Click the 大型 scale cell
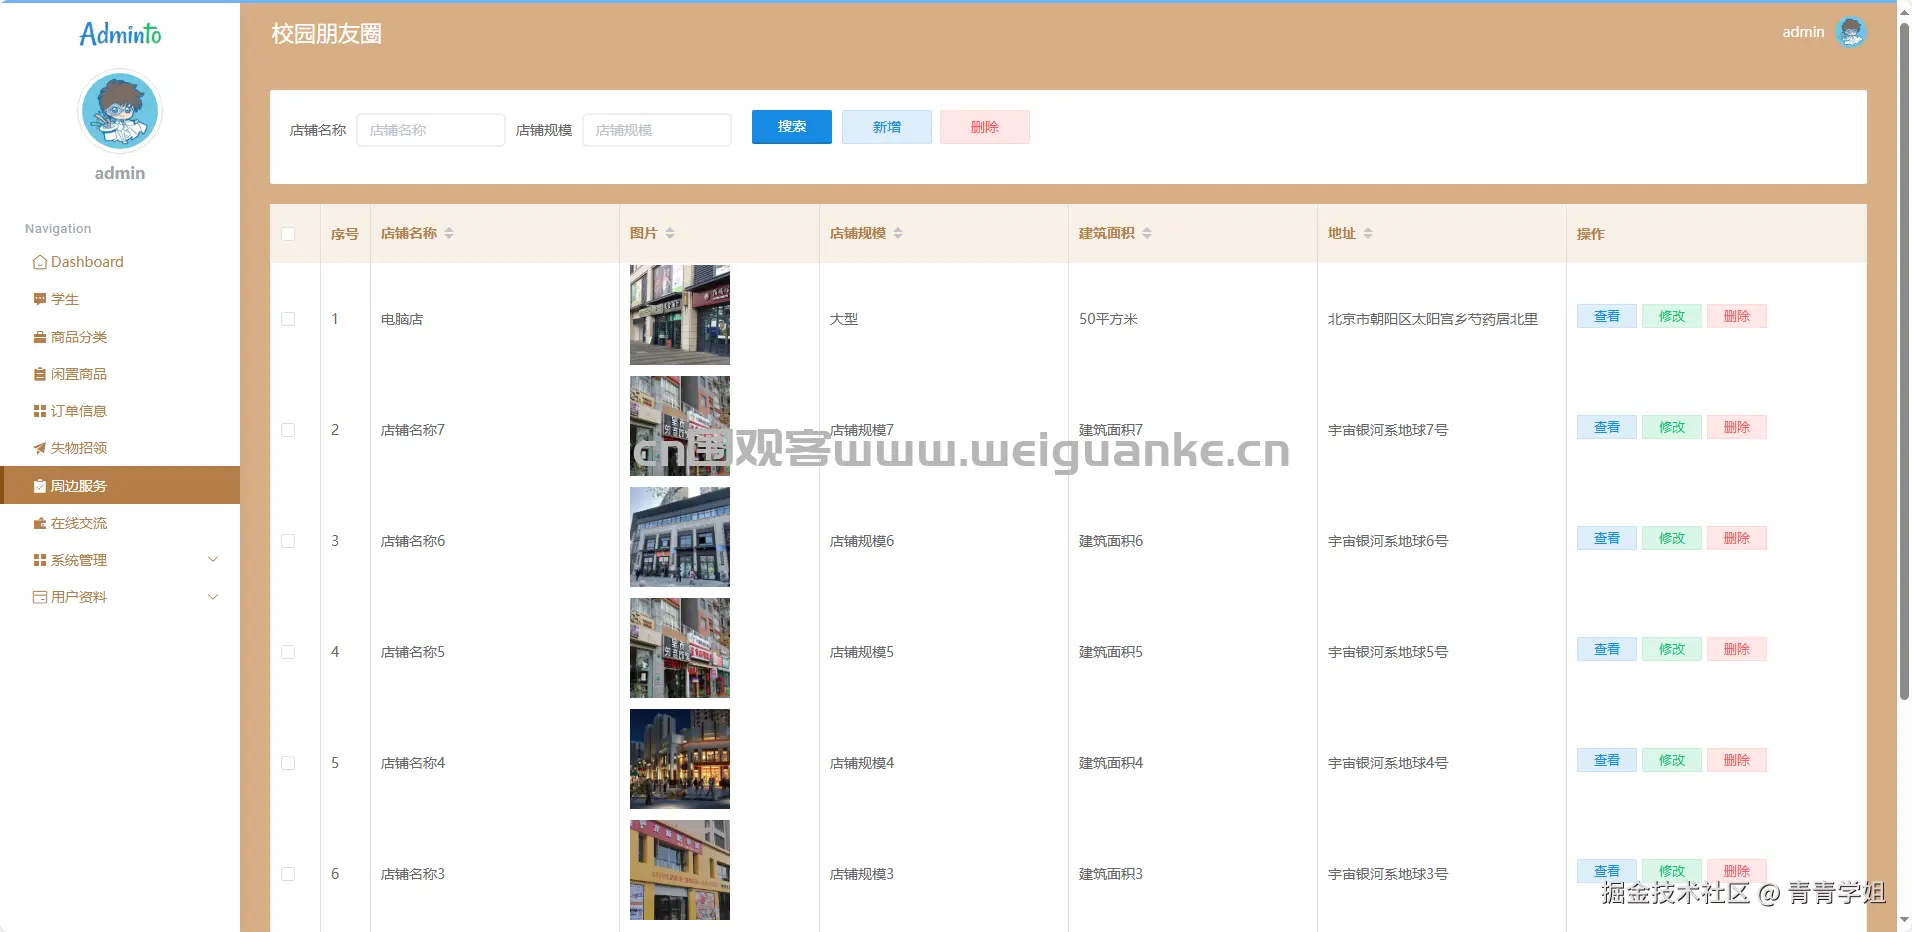The width and height of the screenshot is (1912, 932). click(x=844, y=319)
